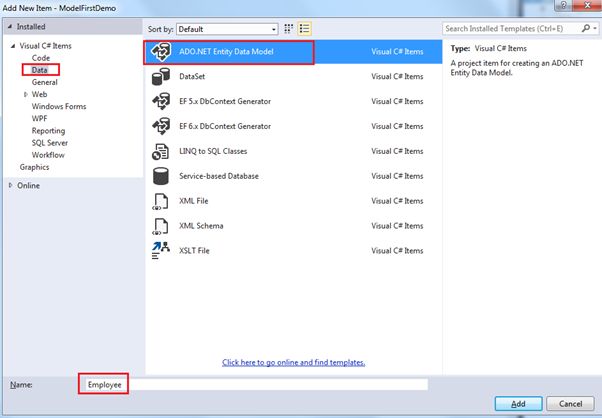Screen dimensions: 602x418
Task: Select the General category
Action: point(45,82)
